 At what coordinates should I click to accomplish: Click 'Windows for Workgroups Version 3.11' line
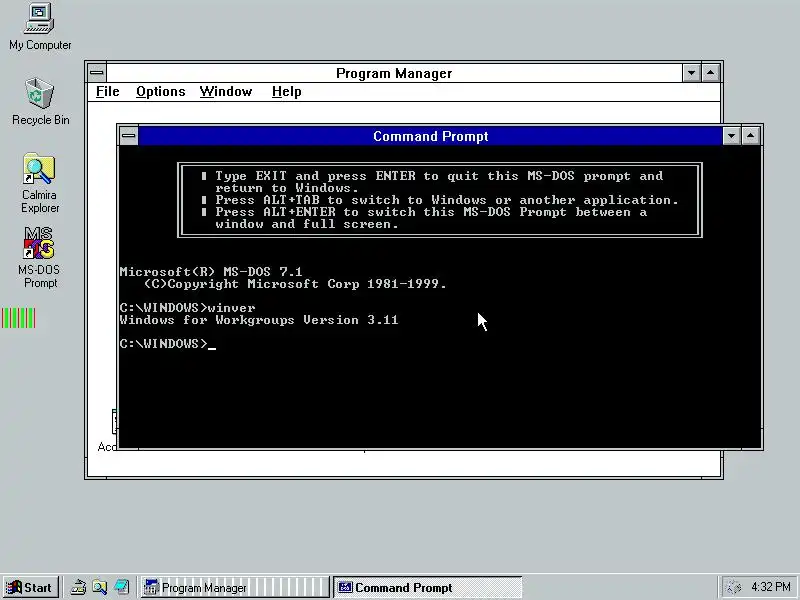tap(259, 320)
